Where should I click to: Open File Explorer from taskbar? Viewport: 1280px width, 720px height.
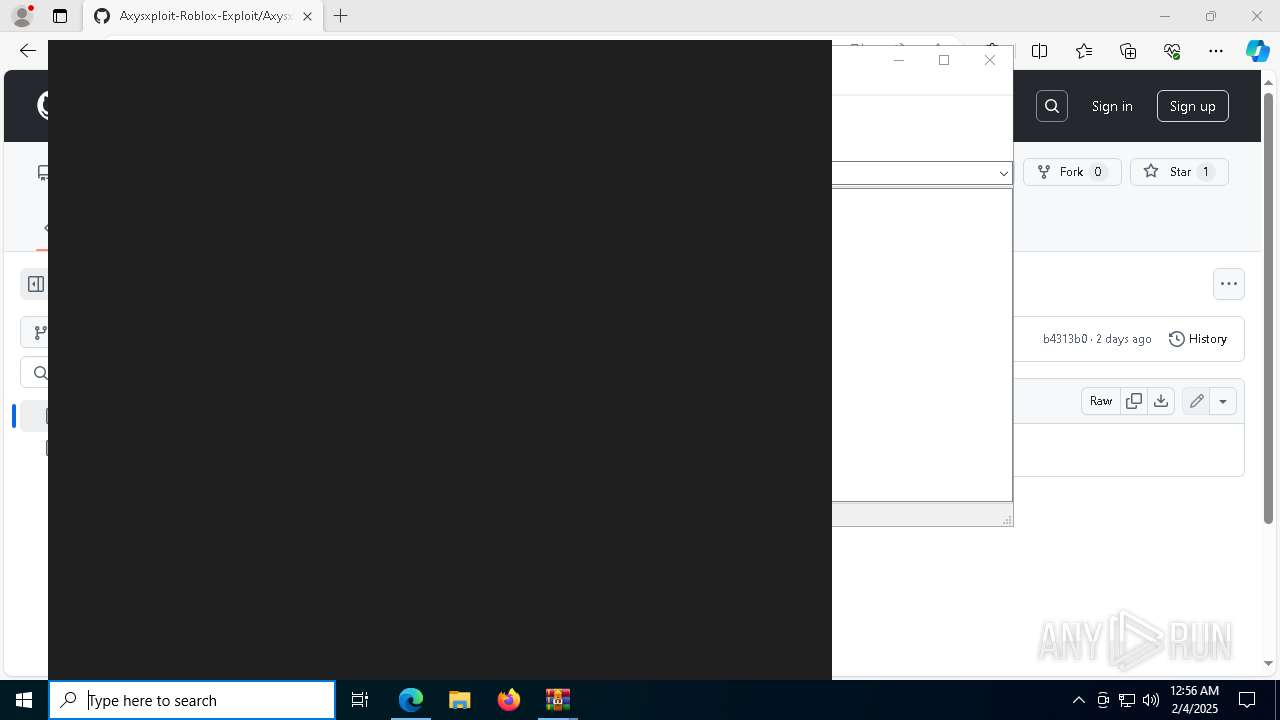460,700
